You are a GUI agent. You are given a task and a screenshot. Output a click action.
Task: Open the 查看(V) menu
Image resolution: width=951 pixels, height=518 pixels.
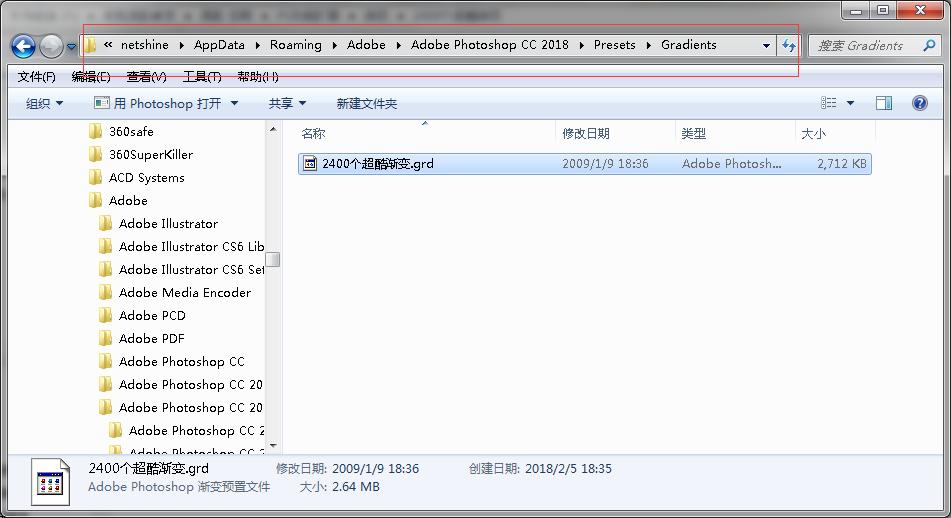[x=146, y=77]
